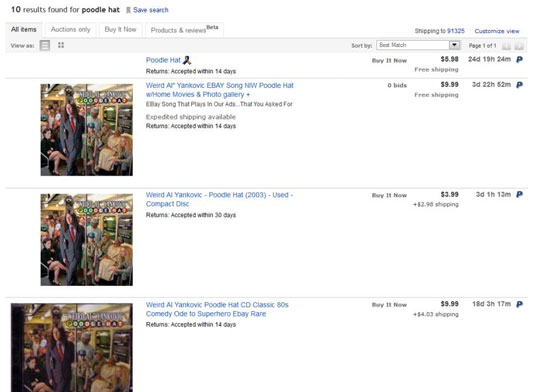This screenshot has width=535, height=392.
Task: Open the Sort by Best Match dropdown
Action: pos(418,45)
